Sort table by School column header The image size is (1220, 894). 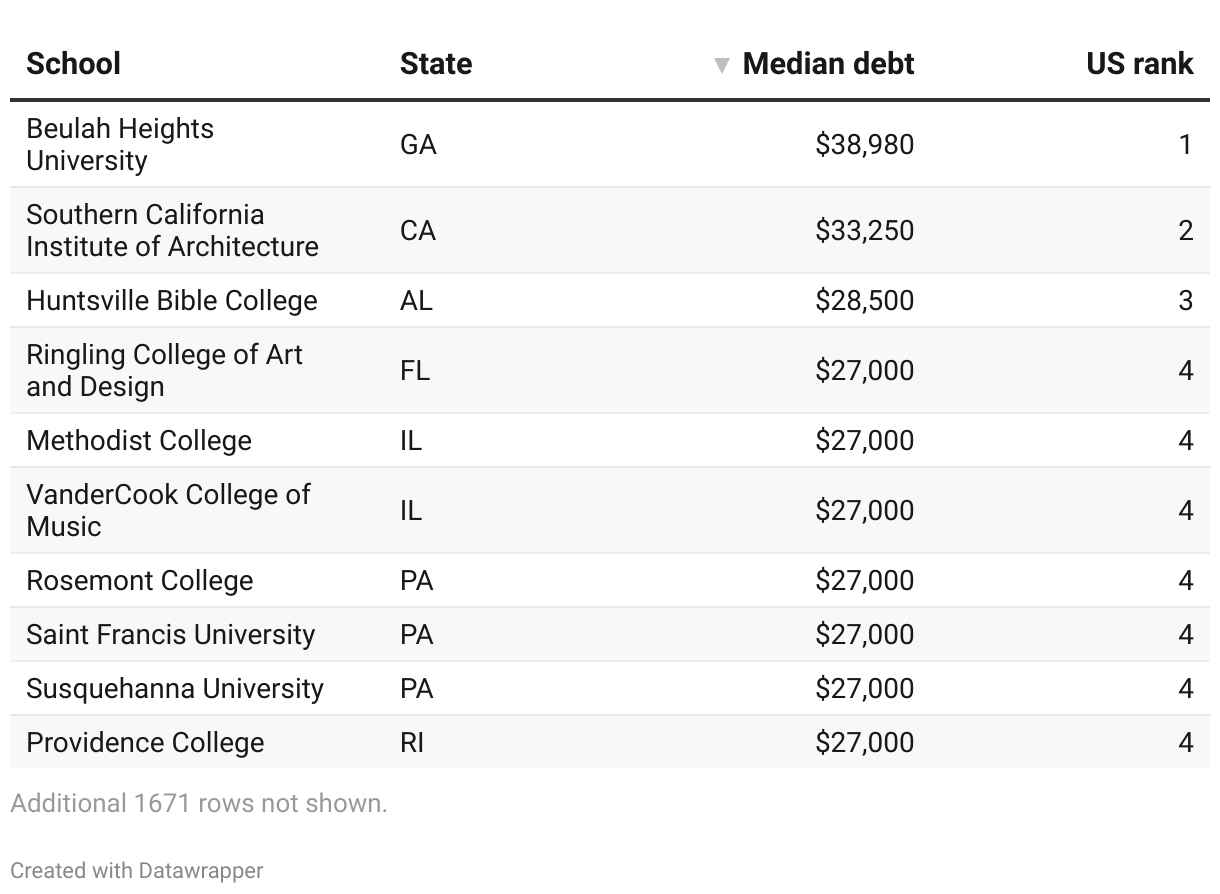pyautogui.click(x=73, y=64)
